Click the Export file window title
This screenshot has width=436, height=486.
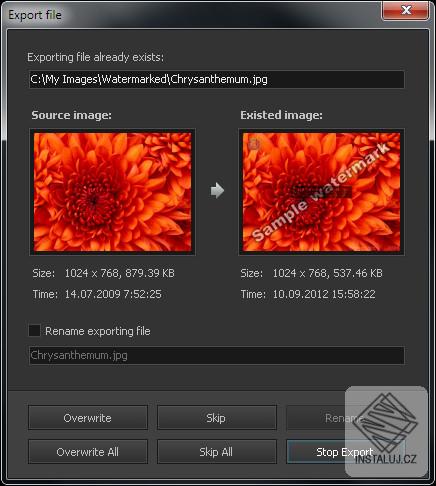click(x=35, y=15)
